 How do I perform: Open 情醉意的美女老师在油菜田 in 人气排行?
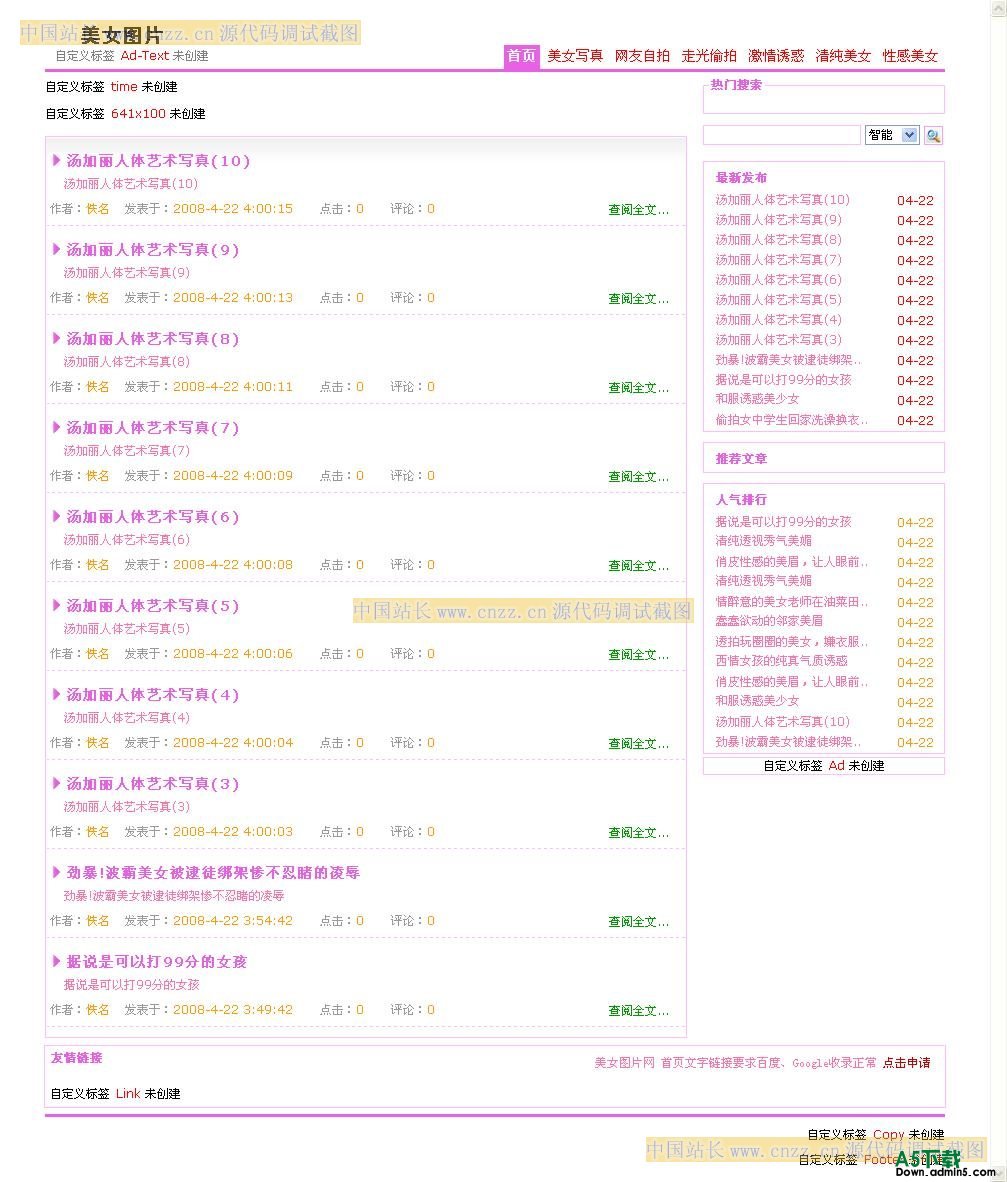791,602
